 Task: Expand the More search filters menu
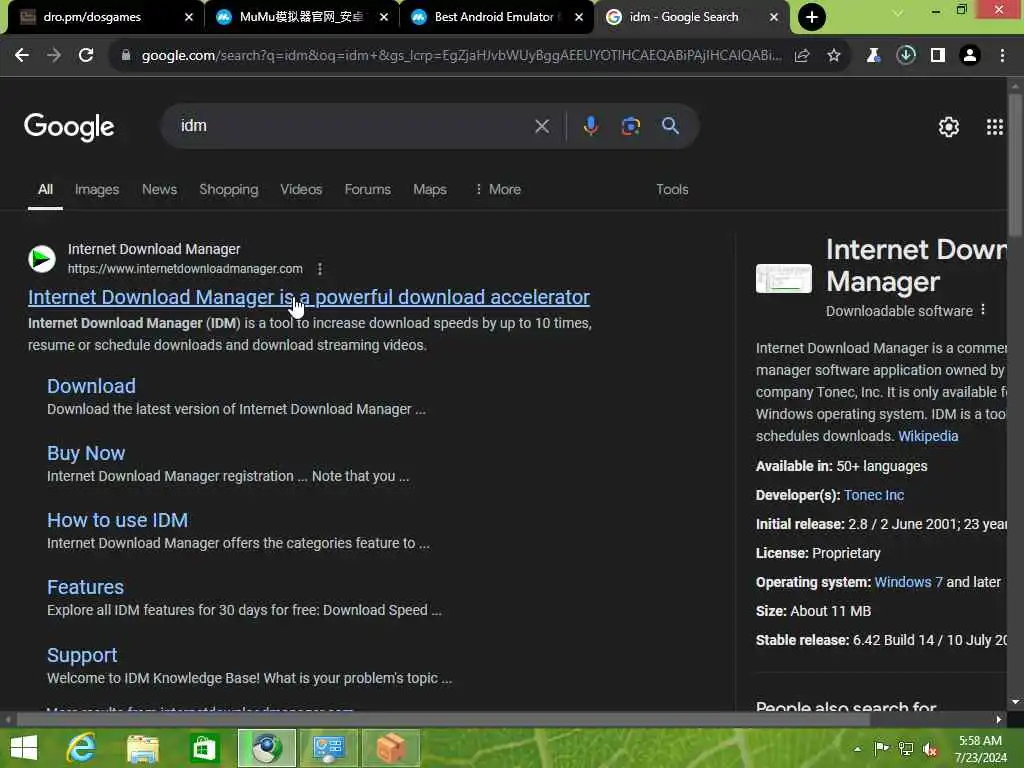[x=498, y=189]
